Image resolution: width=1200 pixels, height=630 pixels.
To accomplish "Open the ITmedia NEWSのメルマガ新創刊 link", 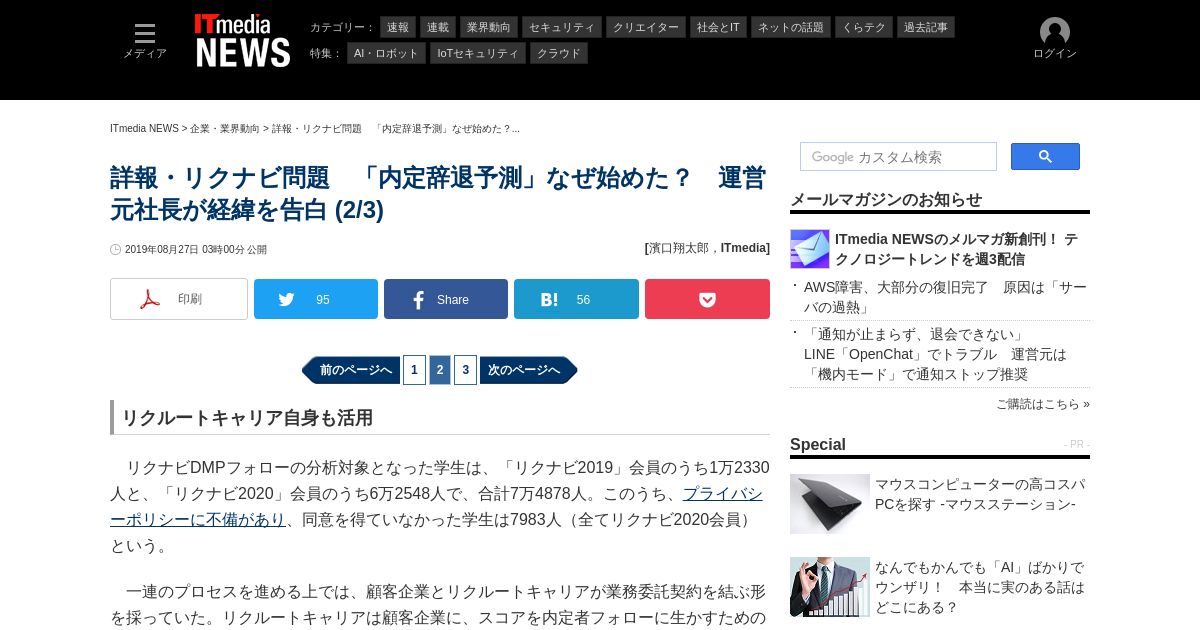I will tap(956, 249).
